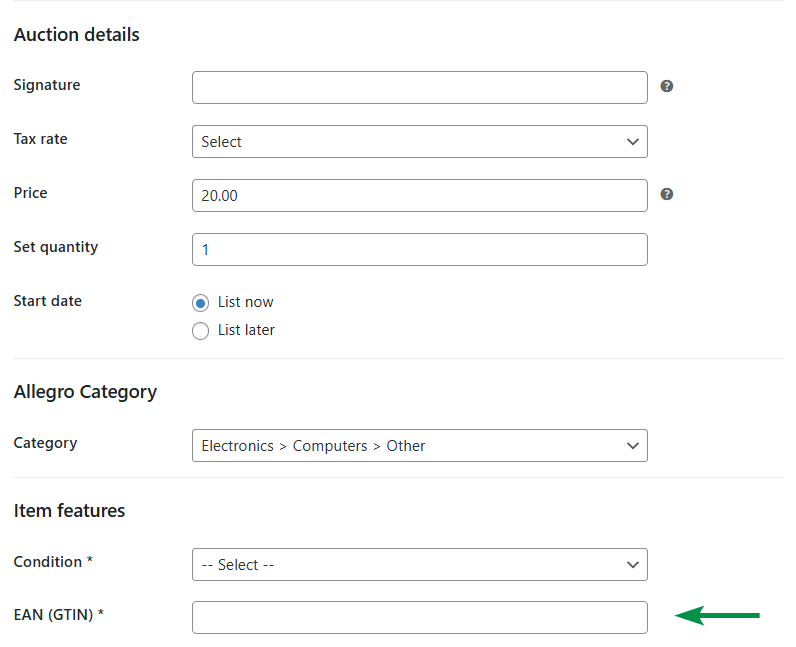The width and height of the screenshot is (796, 647).
Task: Click the Set quantity input field
Action: coord(419,249)
